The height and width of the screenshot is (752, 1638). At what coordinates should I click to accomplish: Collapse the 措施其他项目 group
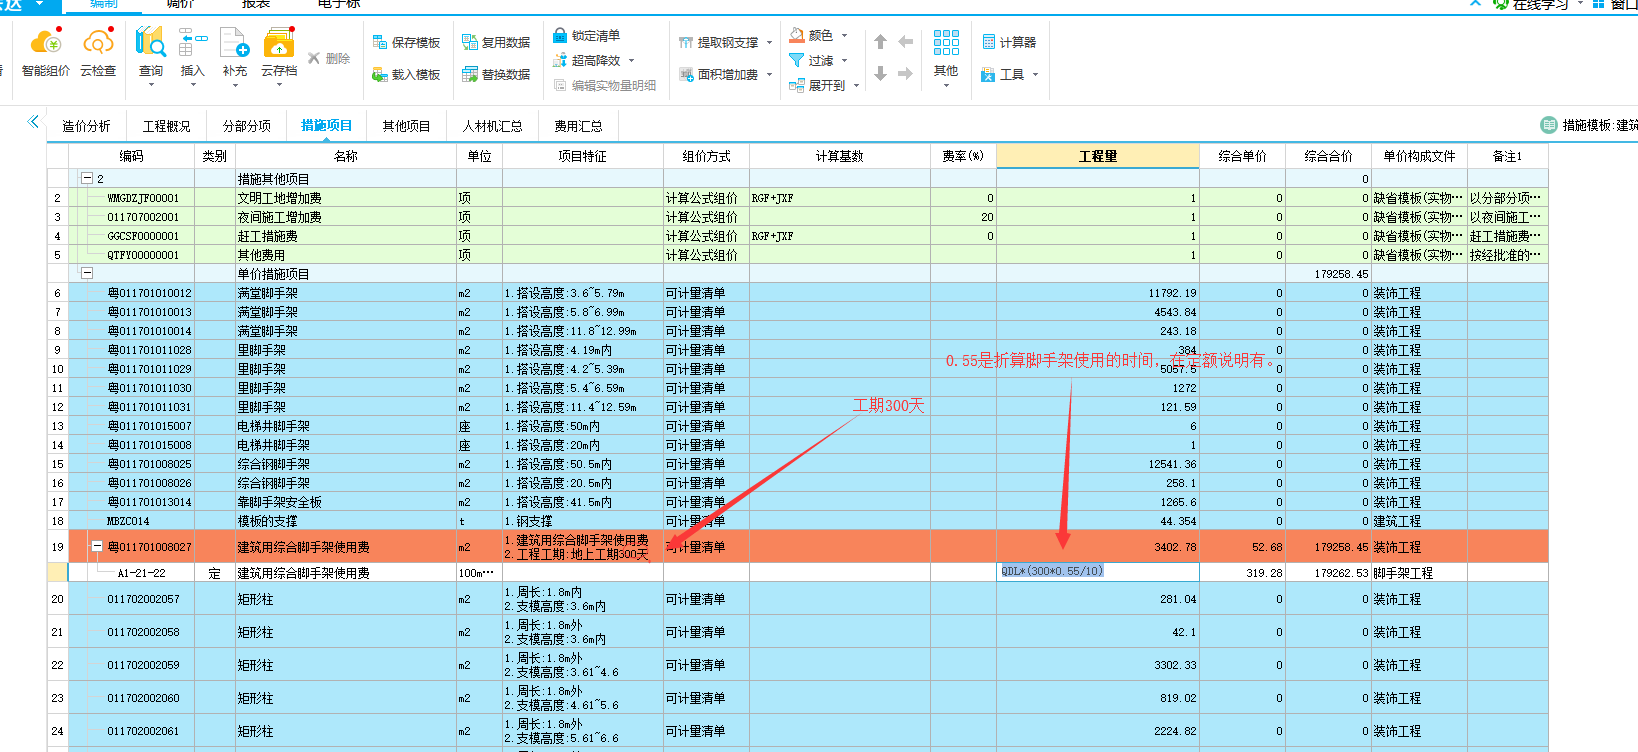pyautogui.click(x=87, y=178)
